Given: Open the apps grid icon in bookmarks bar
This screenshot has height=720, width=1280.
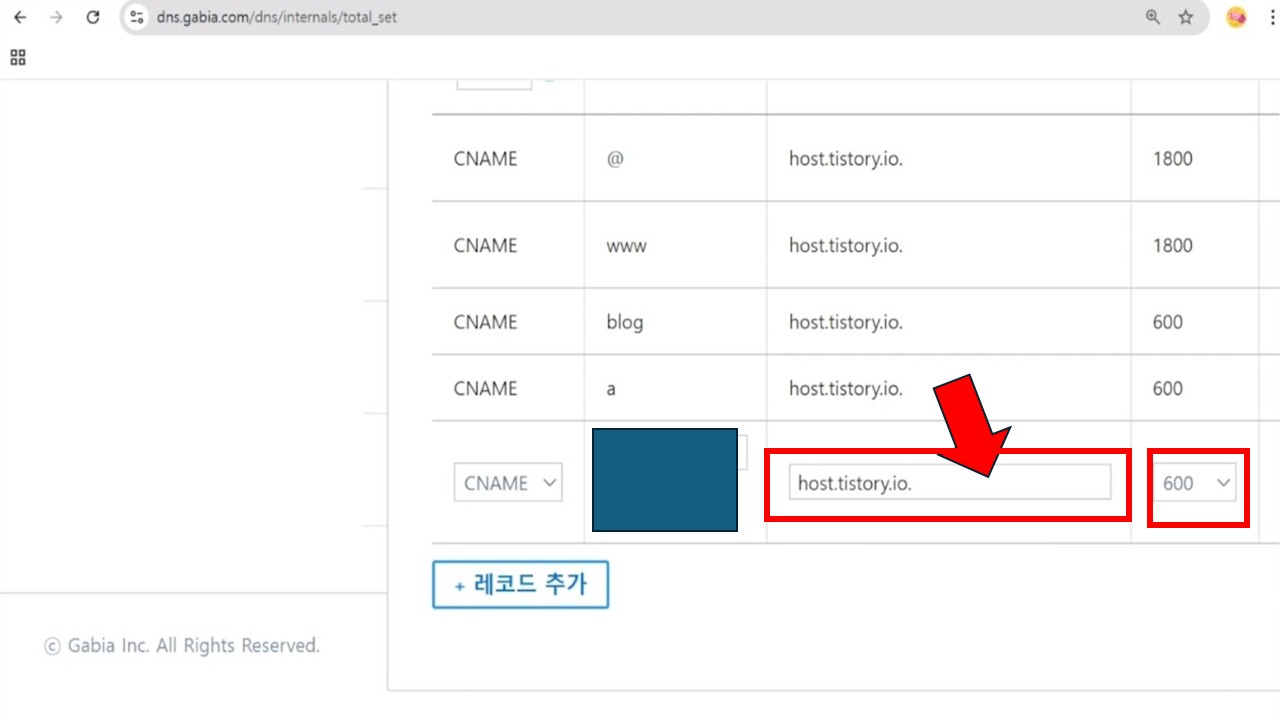Looking at the screenshot, I should click(18, 57).
